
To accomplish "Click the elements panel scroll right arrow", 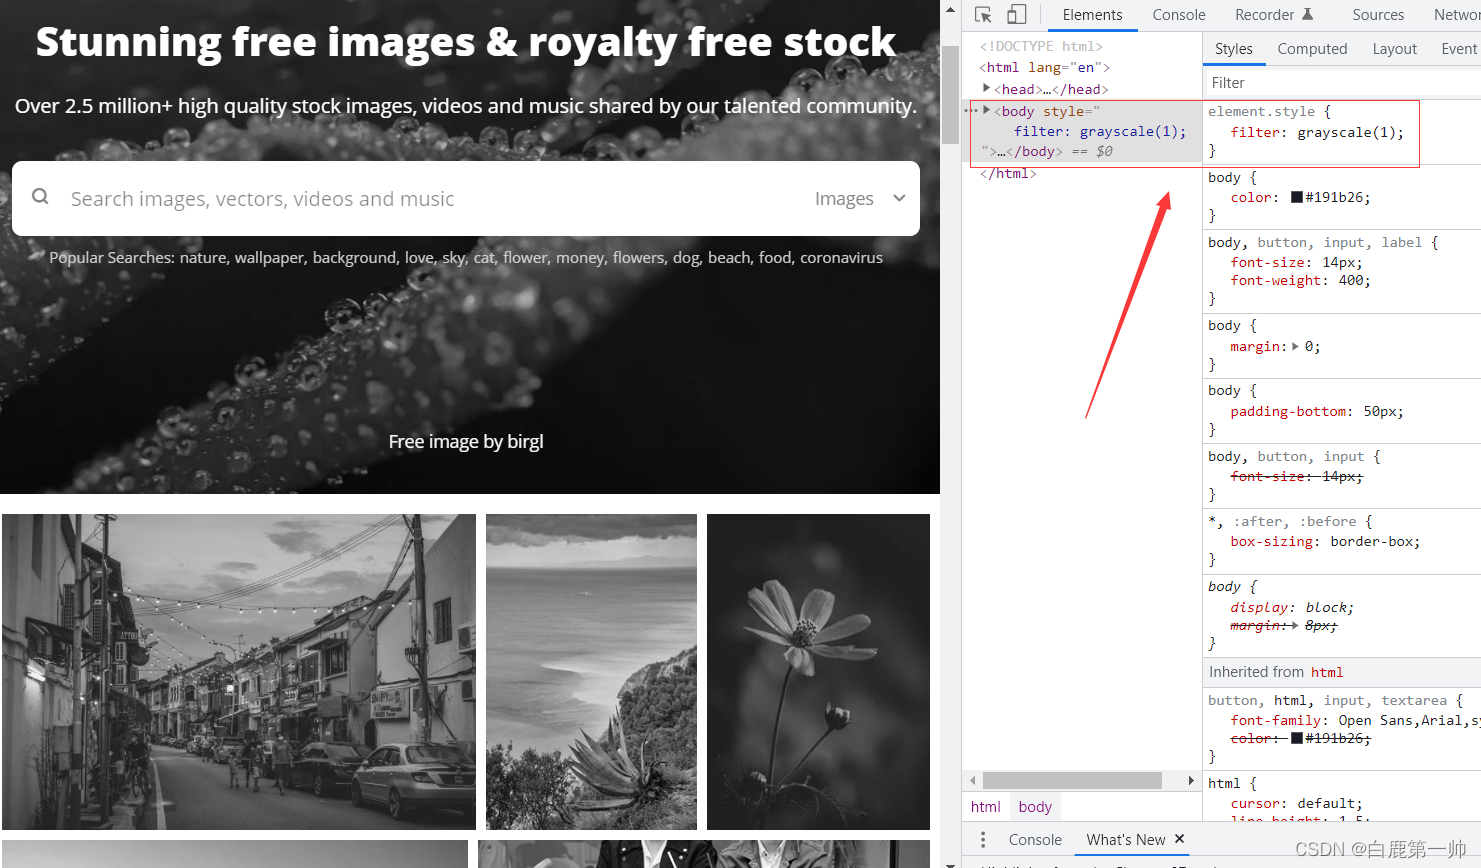I will point(1190,780).
